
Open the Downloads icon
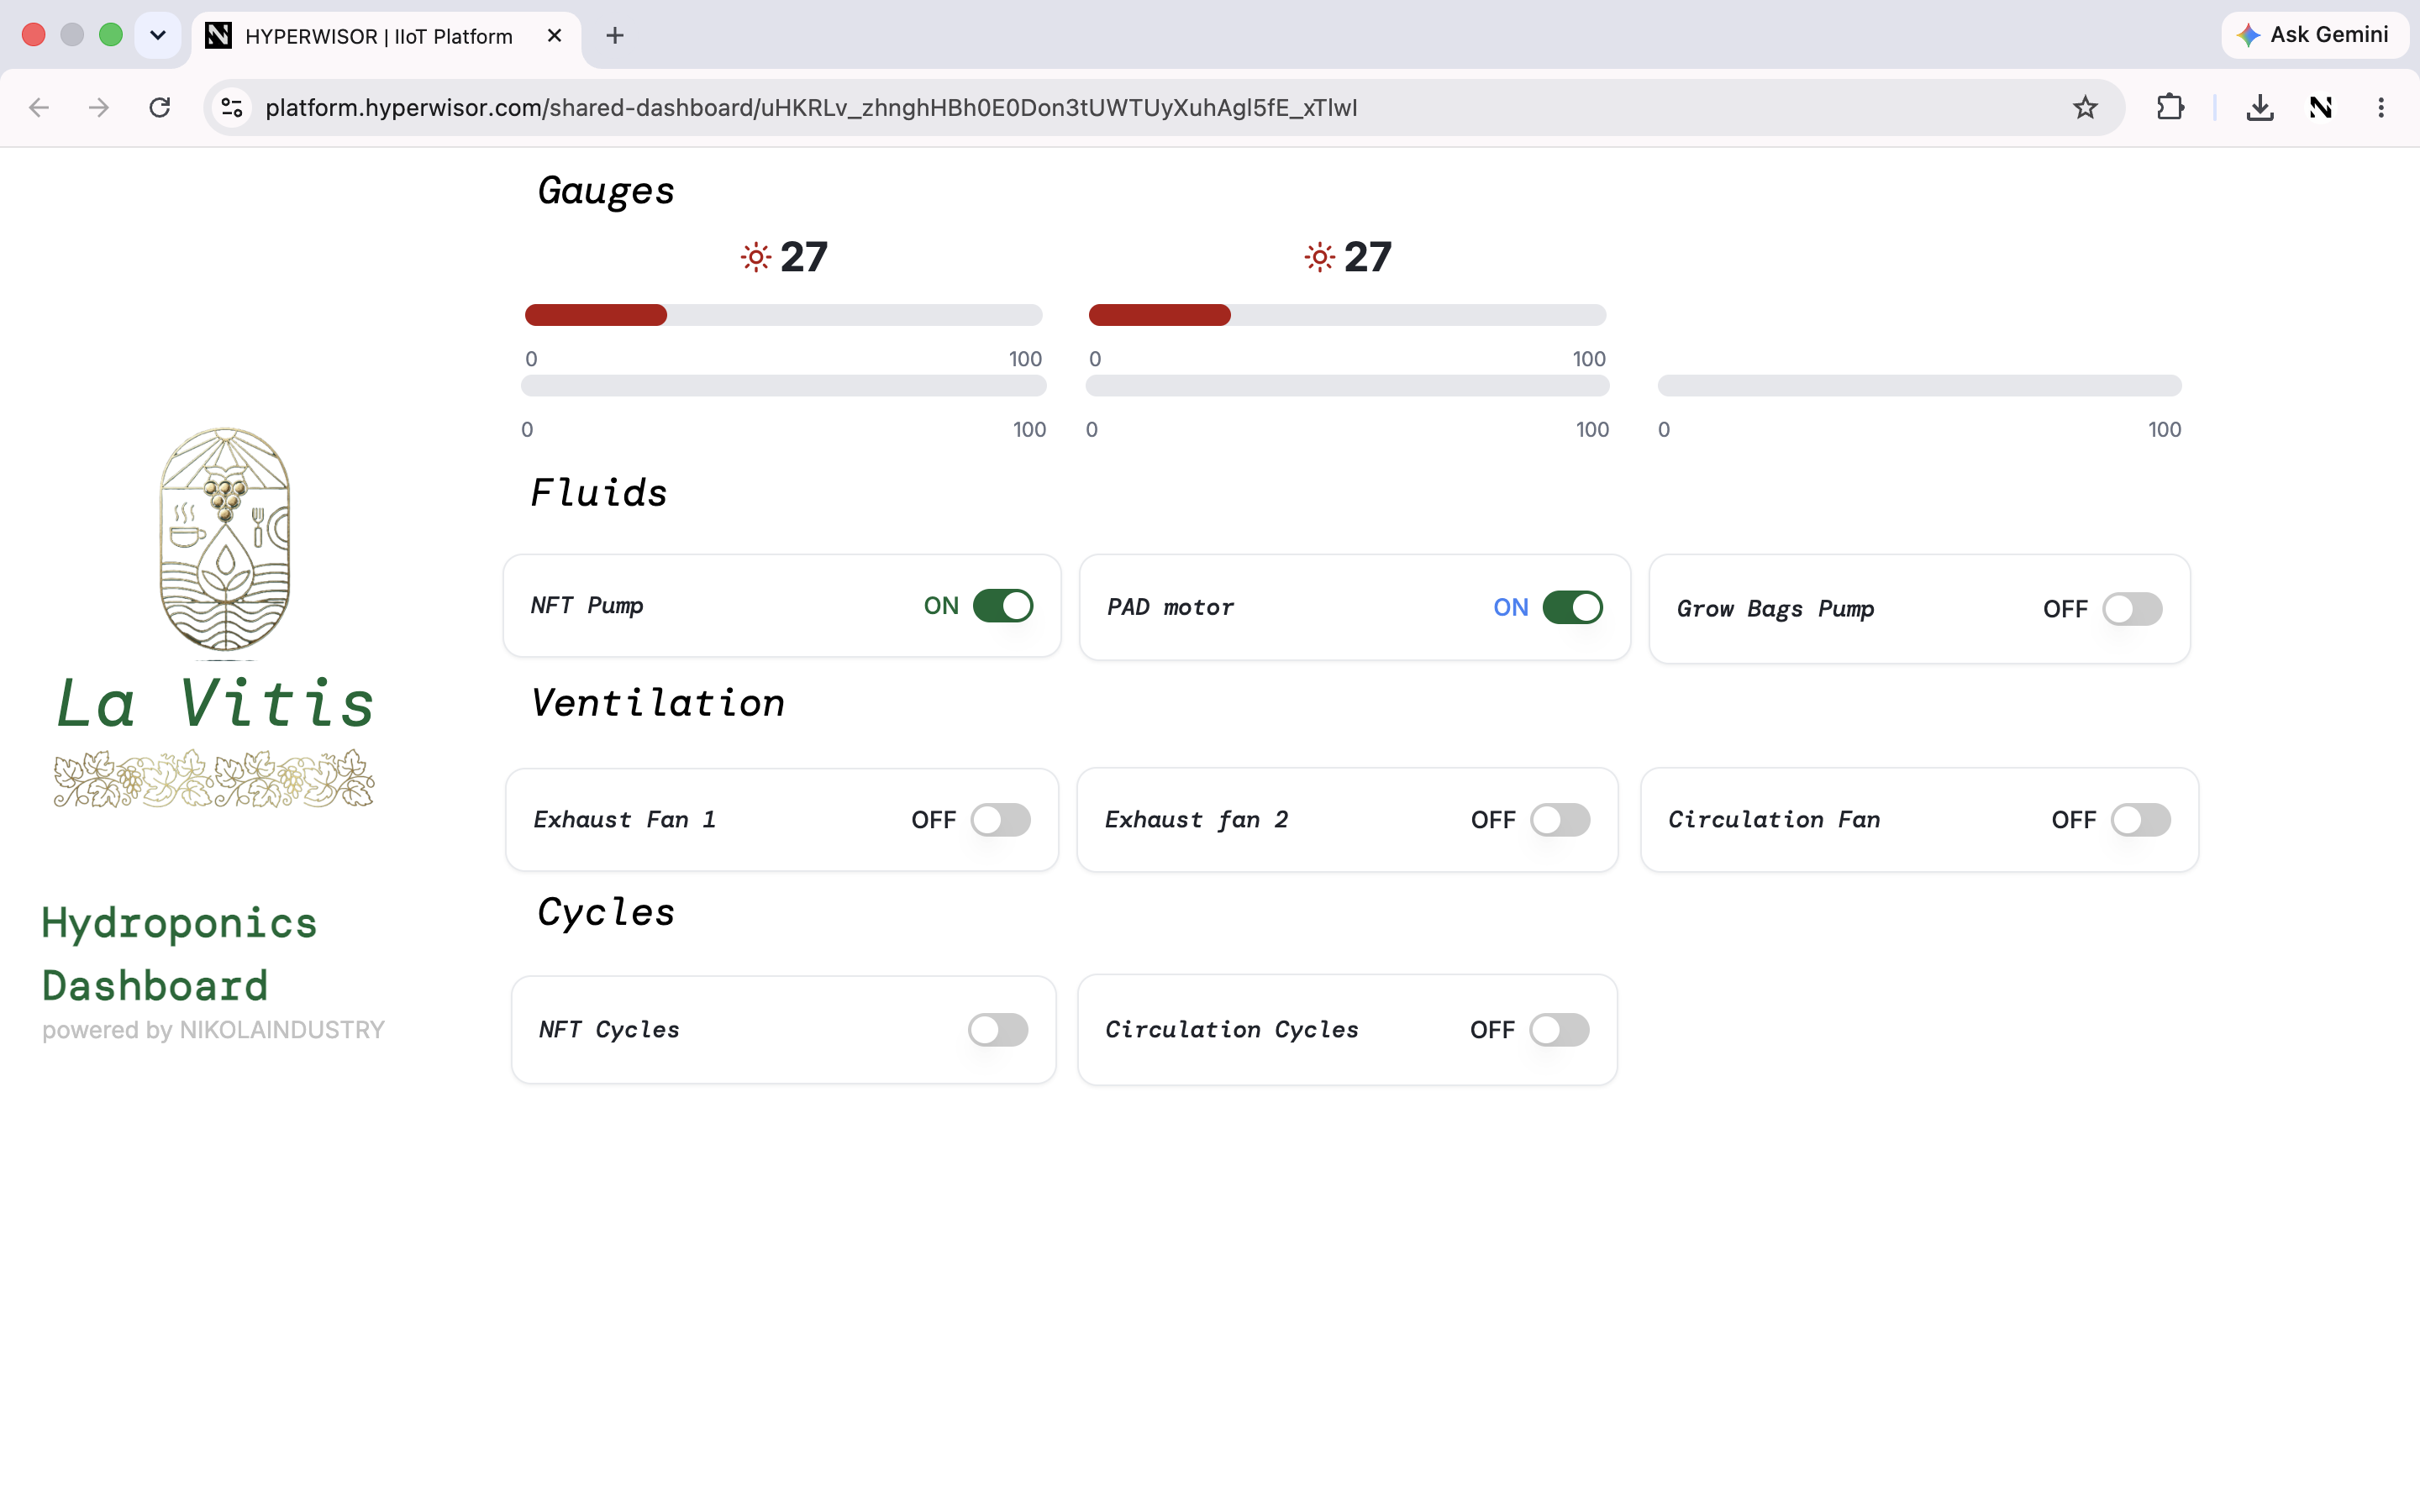pyautogui.click(x=2259, y=107)
